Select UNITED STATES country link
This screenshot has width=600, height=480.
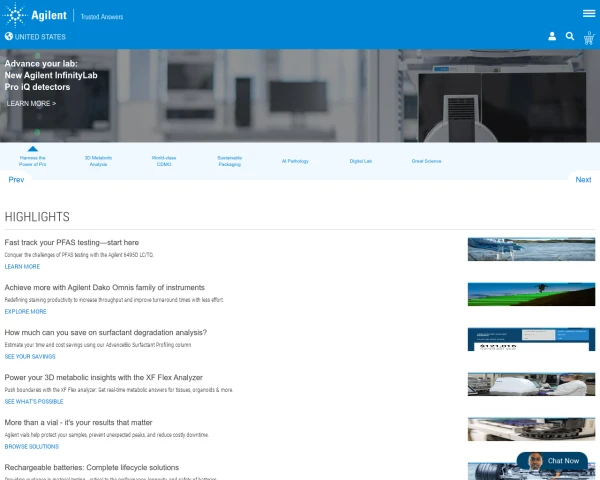[40, 37]
